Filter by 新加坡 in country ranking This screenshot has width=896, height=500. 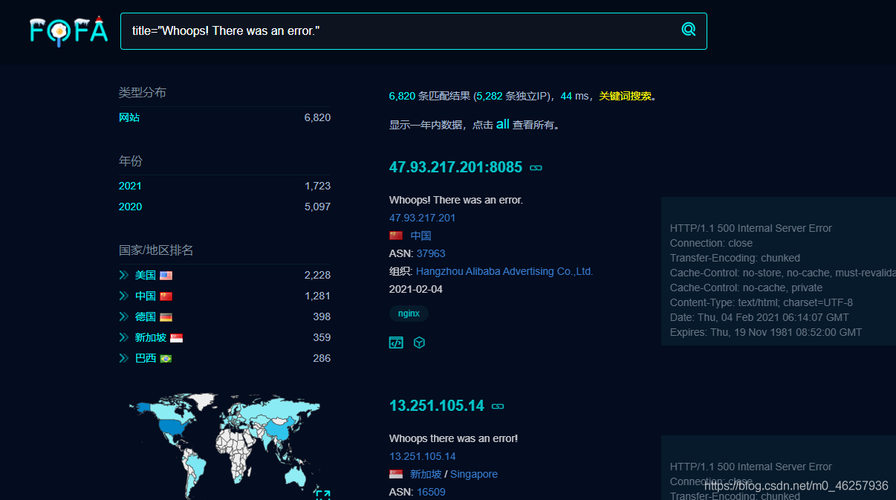click(x=150, y=337)
